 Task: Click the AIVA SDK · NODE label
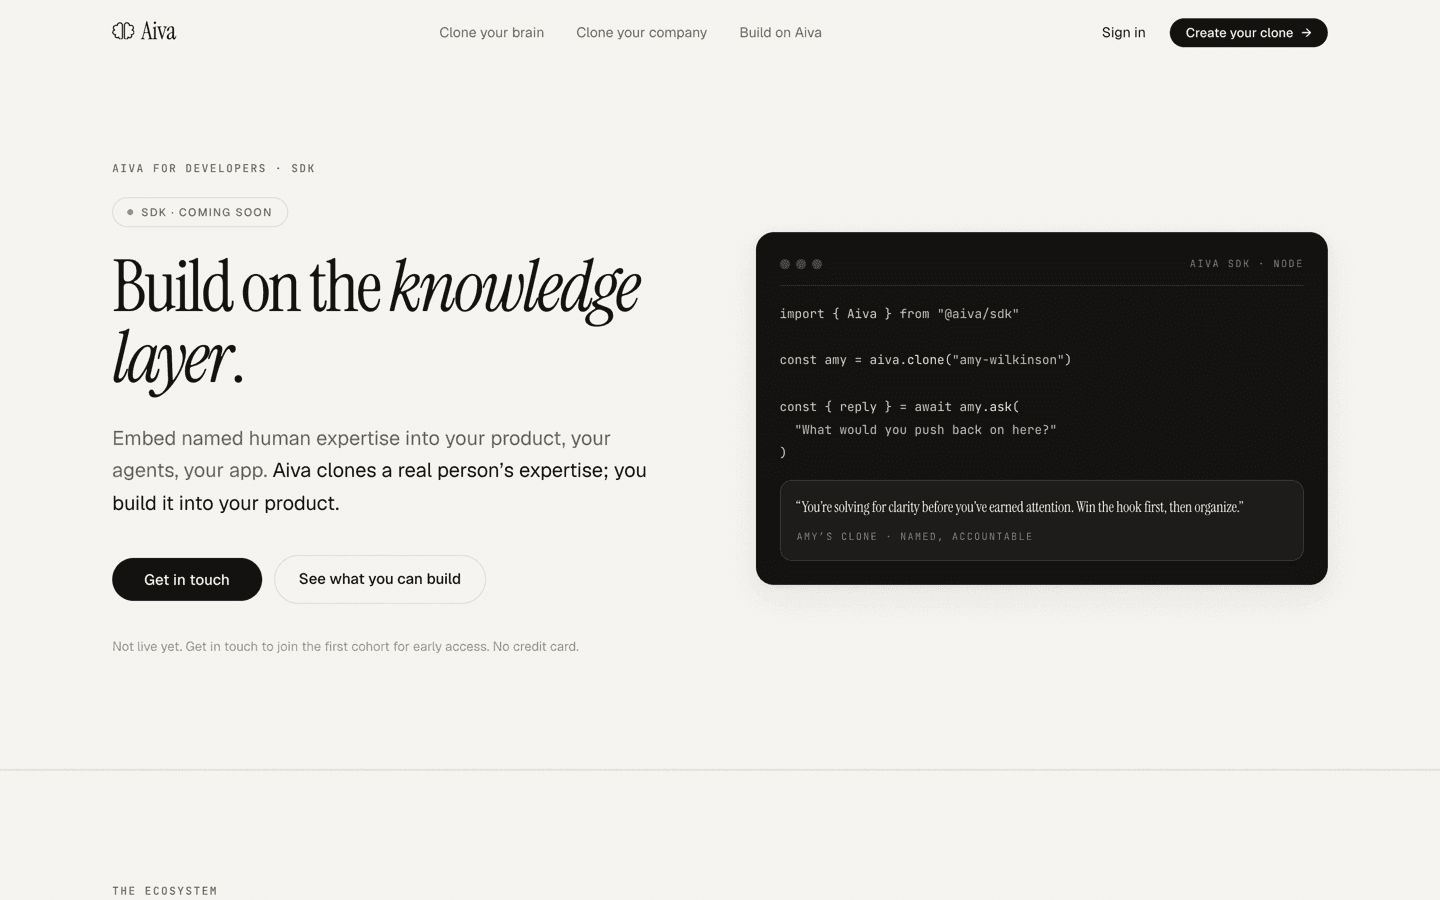tap(1246, 264)
